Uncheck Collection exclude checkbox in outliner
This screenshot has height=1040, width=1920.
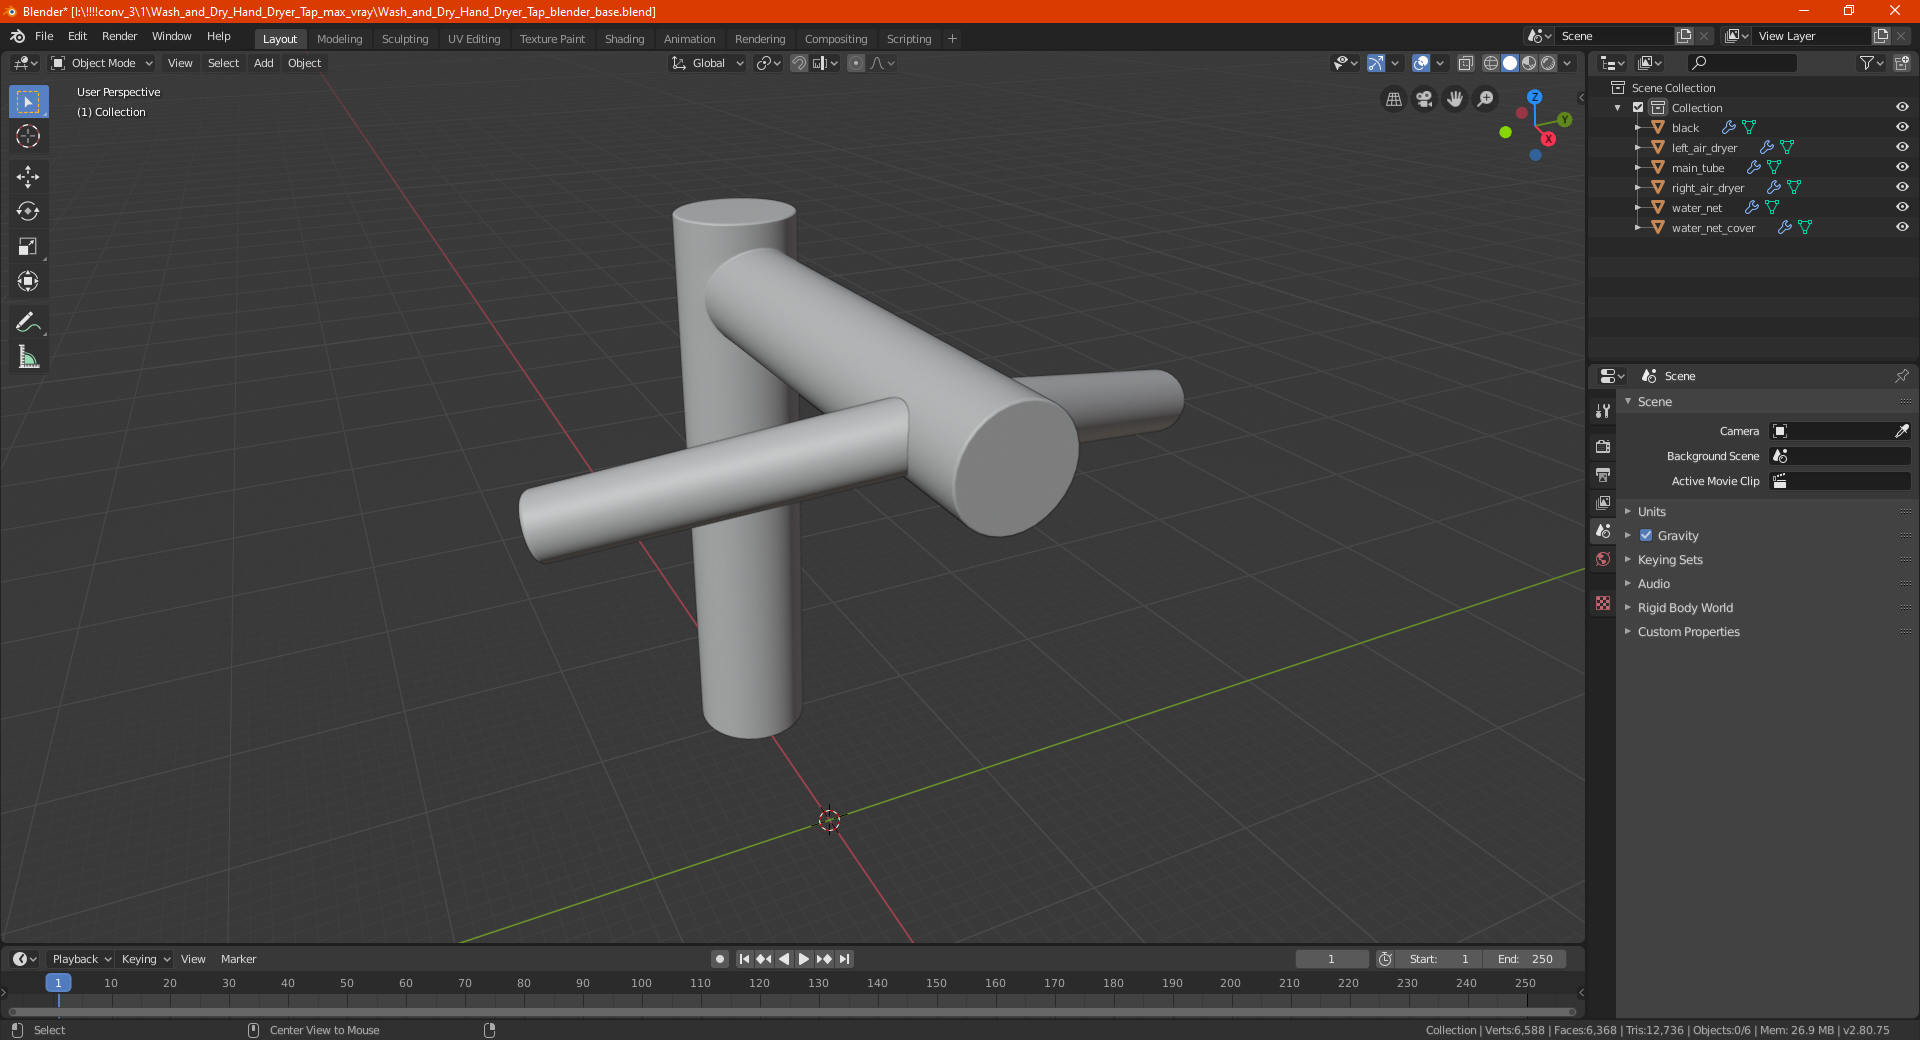1638,107
